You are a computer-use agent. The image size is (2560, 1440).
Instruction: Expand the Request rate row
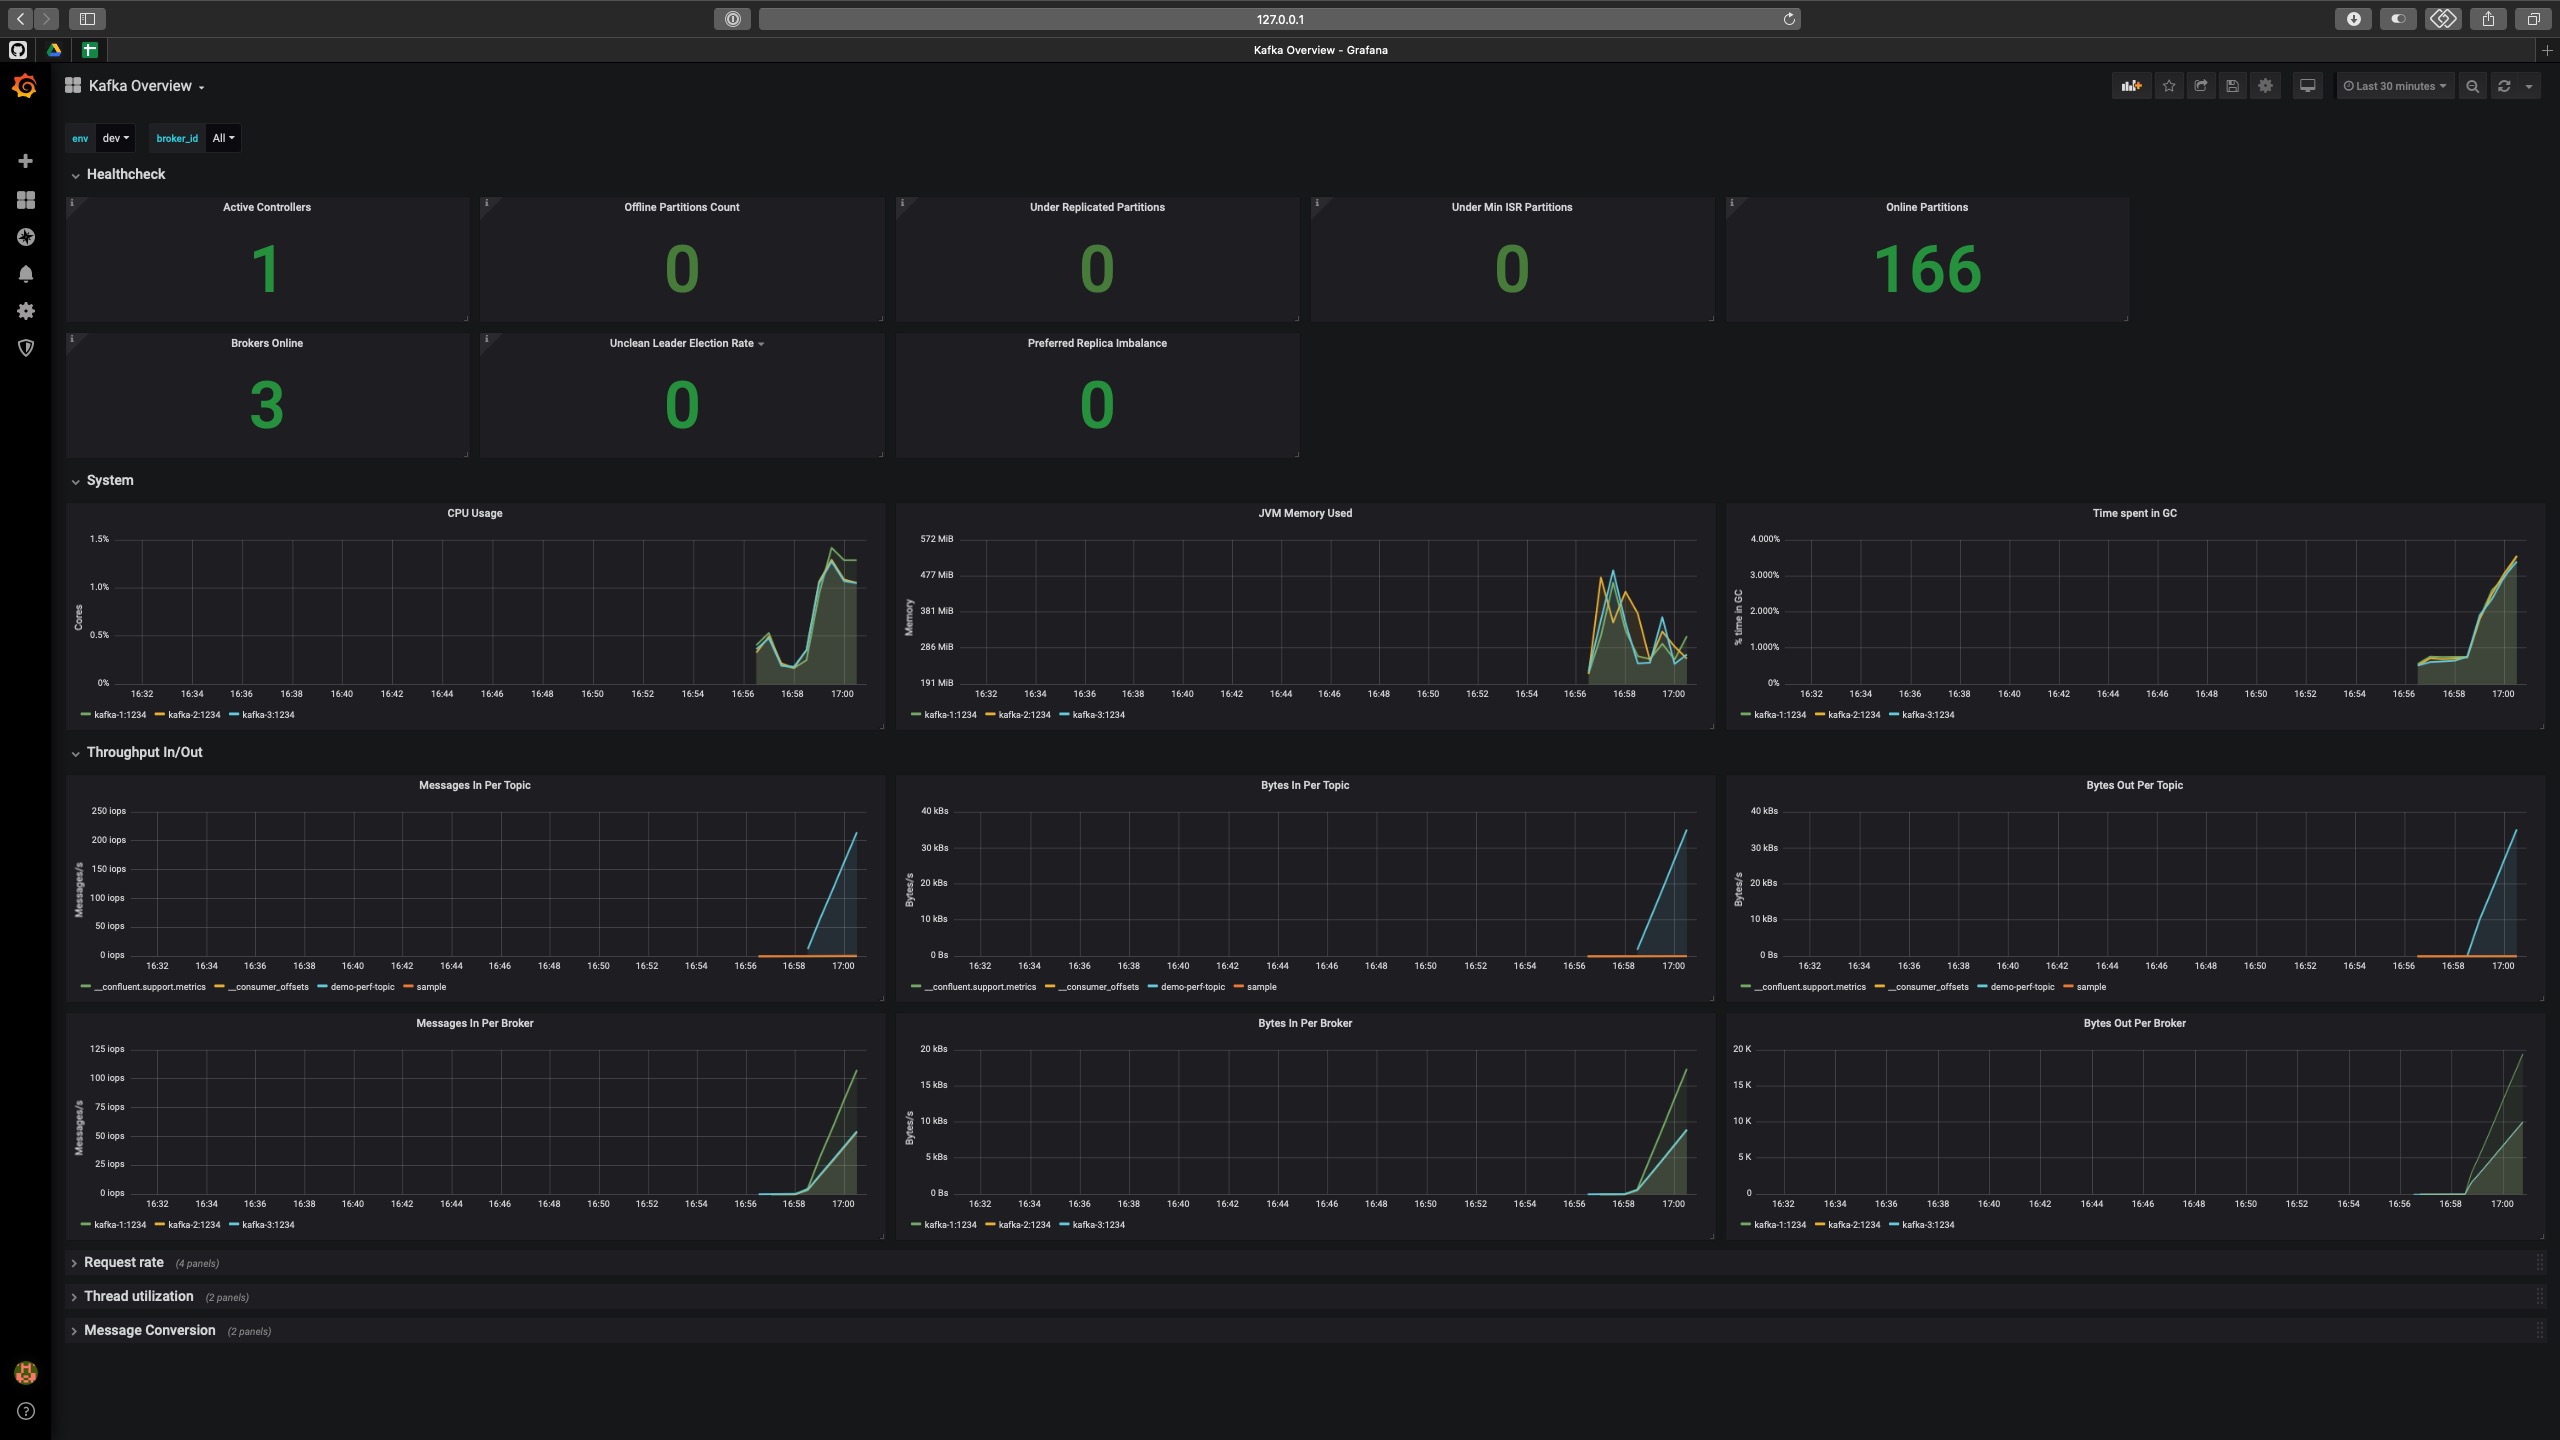coord(123,1263)
